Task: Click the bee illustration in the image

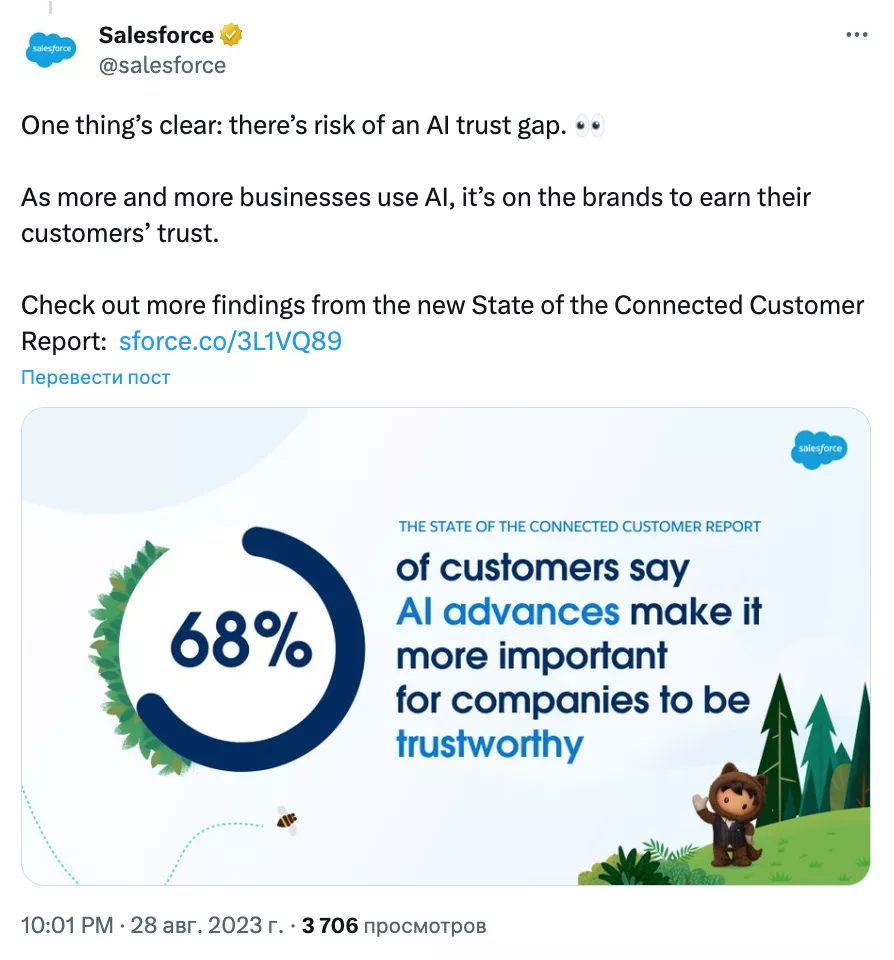Action: pyautogui.click(x=288, y=821)
